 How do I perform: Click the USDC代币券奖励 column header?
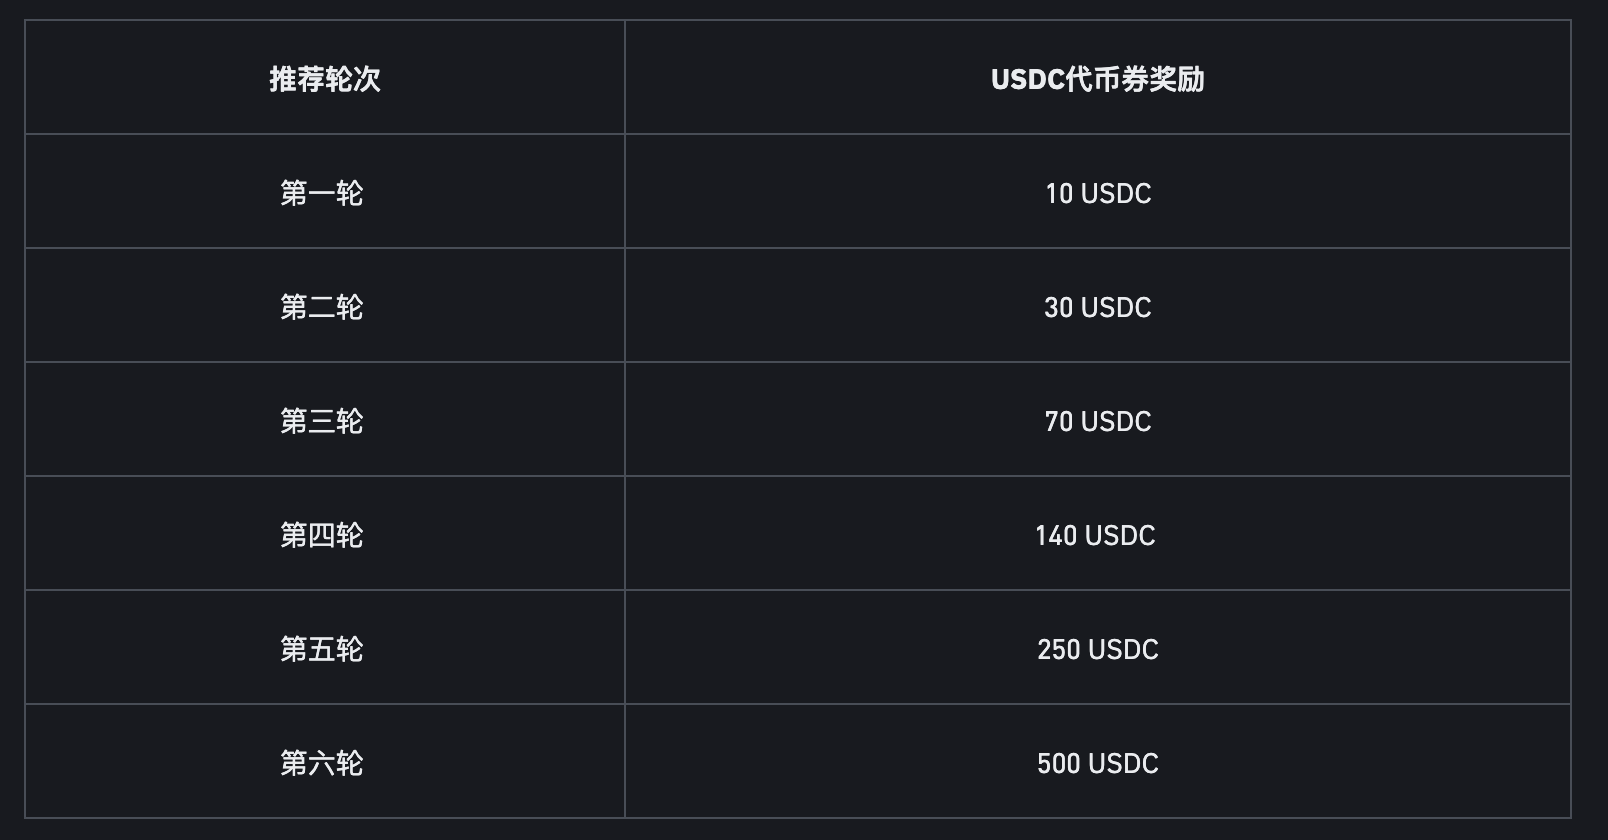pos(1097,79)
